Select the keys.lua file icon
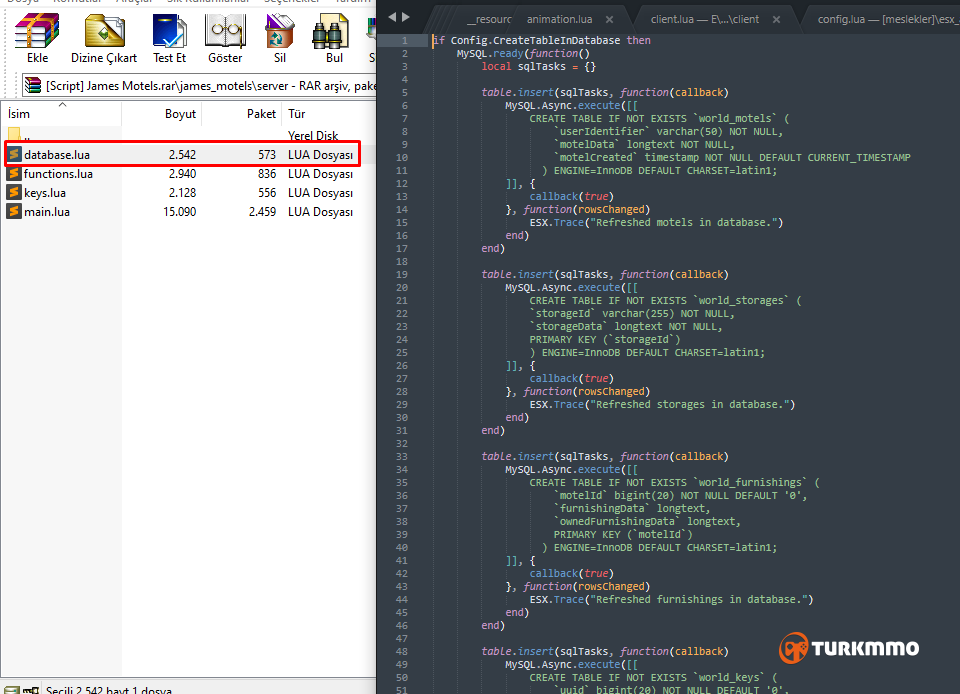 click(14, 192)
